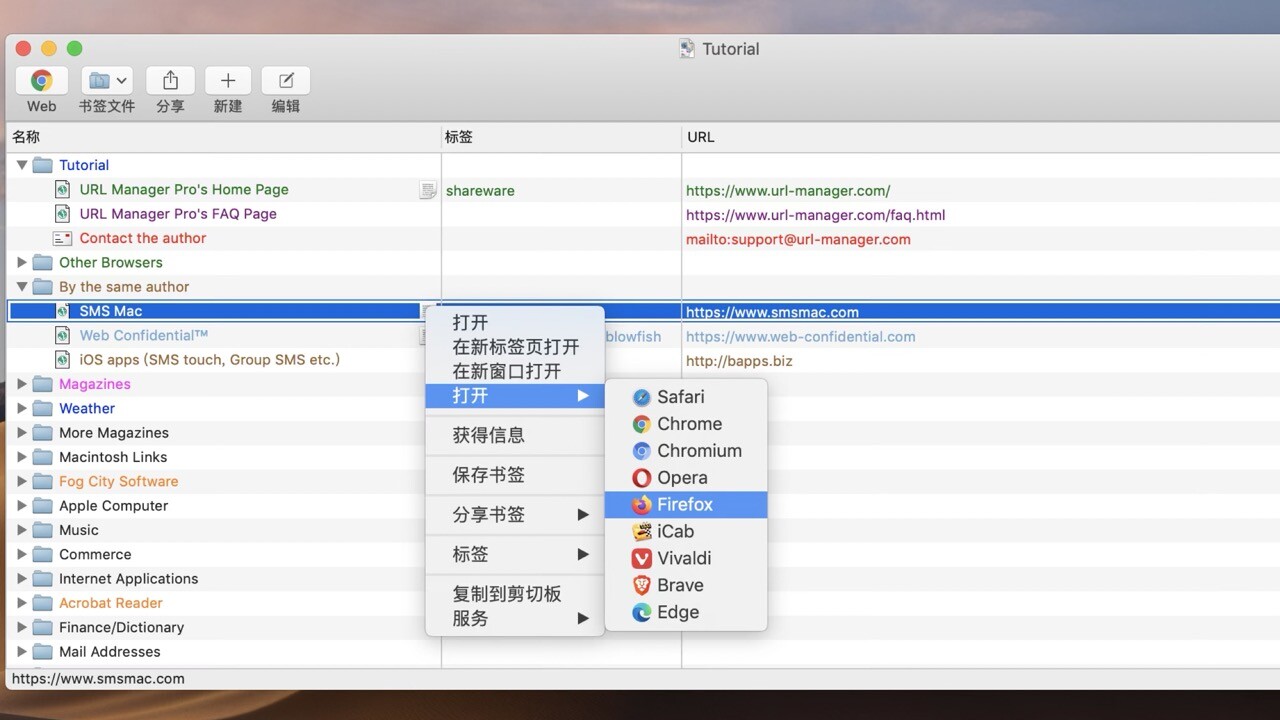The height and width of the screenshot is (720, 1280).
Task: Choose Safari in the browser submenu
Action: (x=686, y=397)
